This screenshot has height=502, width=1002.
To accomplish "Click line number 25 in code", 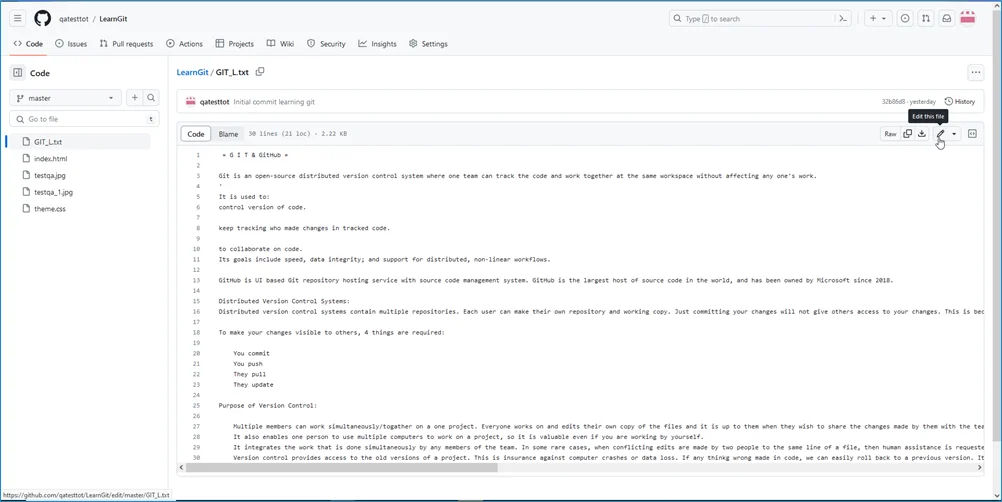I will pos(196,406).
